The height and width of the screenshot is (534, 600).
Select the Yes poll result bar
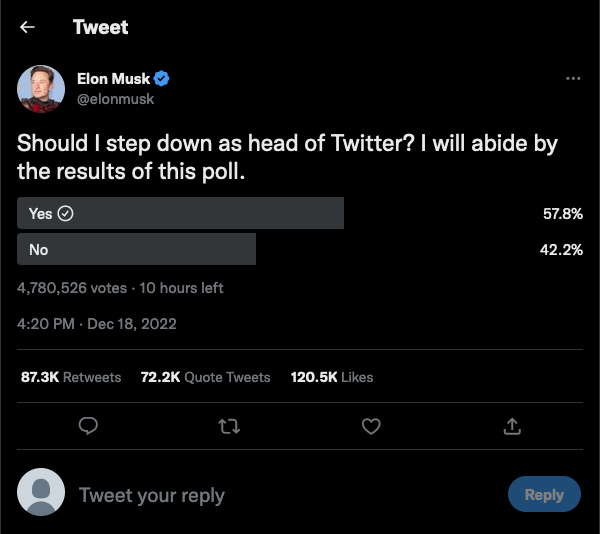[x=180, y=213]
